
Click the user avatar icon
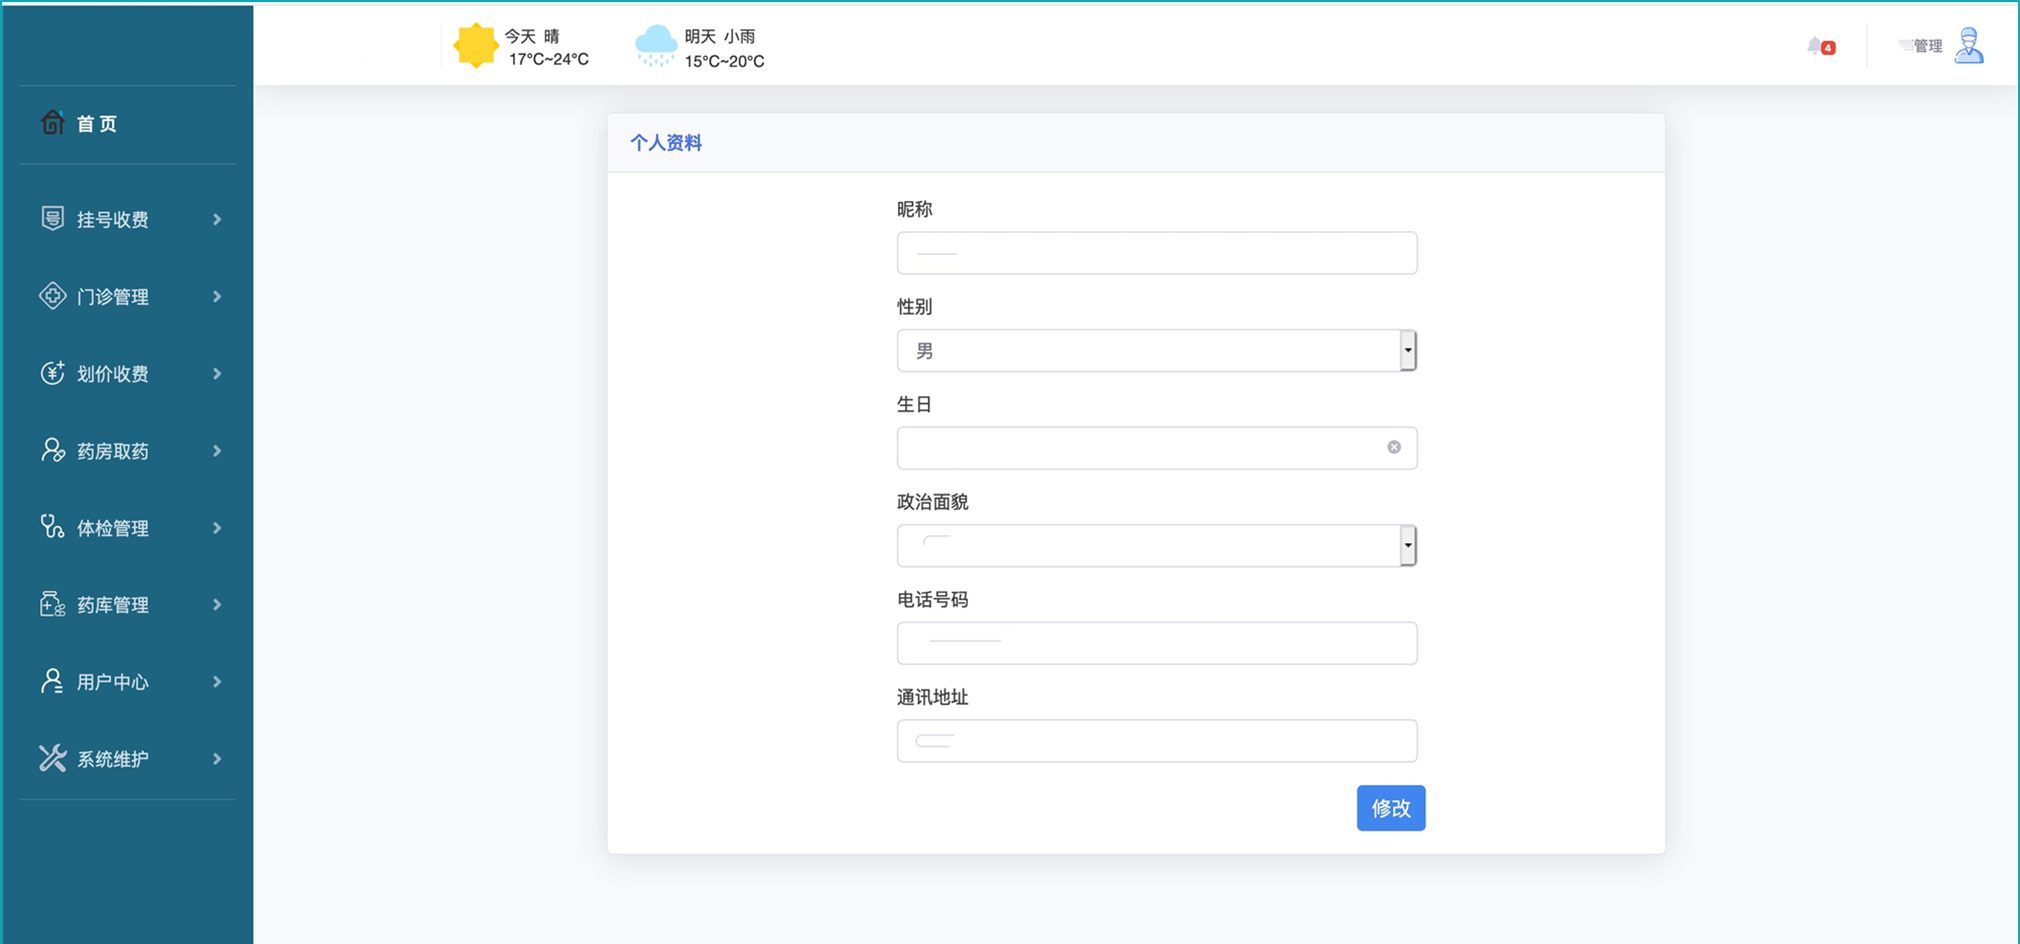click(1968, 46)
